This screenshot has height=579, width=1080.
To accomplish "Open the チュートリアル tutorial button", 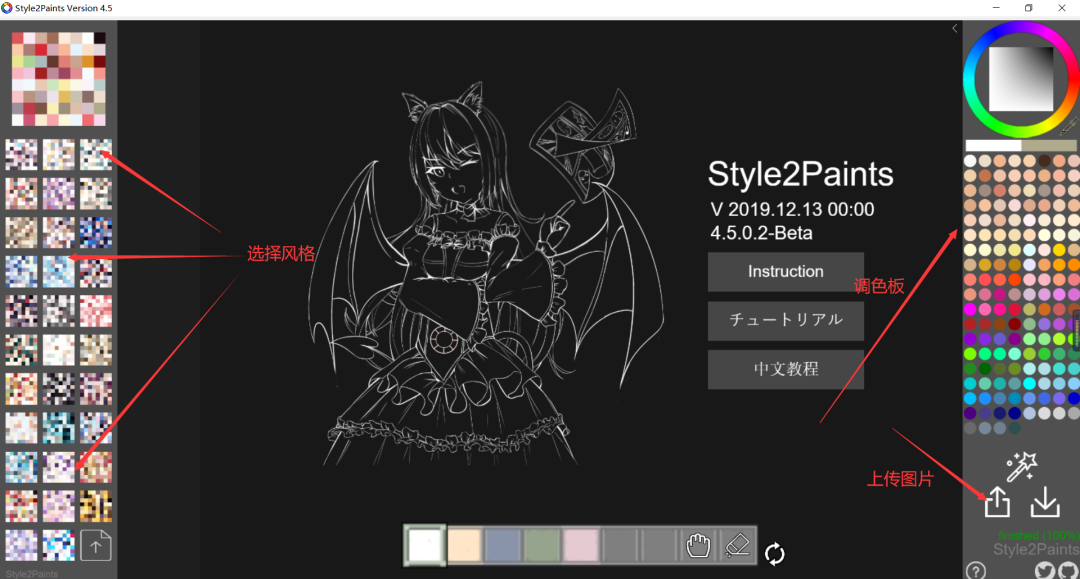I will [x=786, y=320].
